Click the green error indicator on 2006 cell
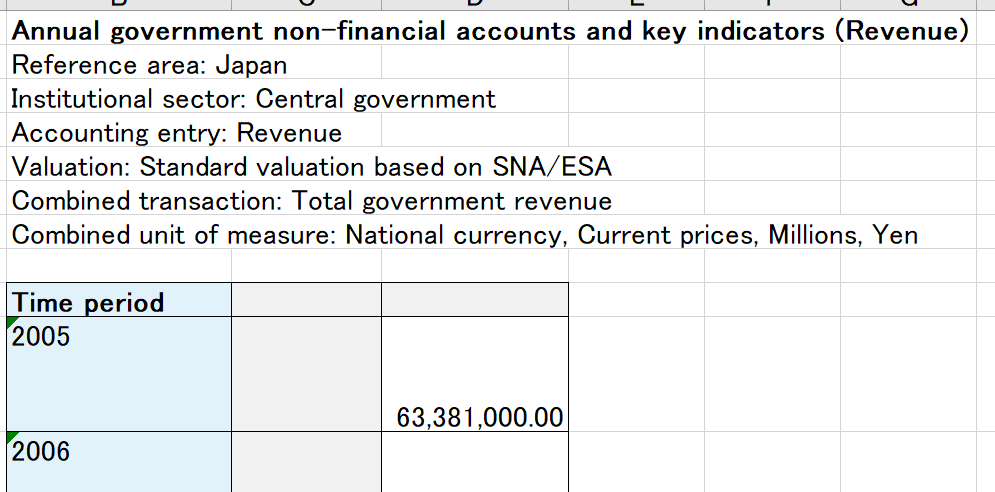Screen dimensions: 995x492 (x=12, y=438)
